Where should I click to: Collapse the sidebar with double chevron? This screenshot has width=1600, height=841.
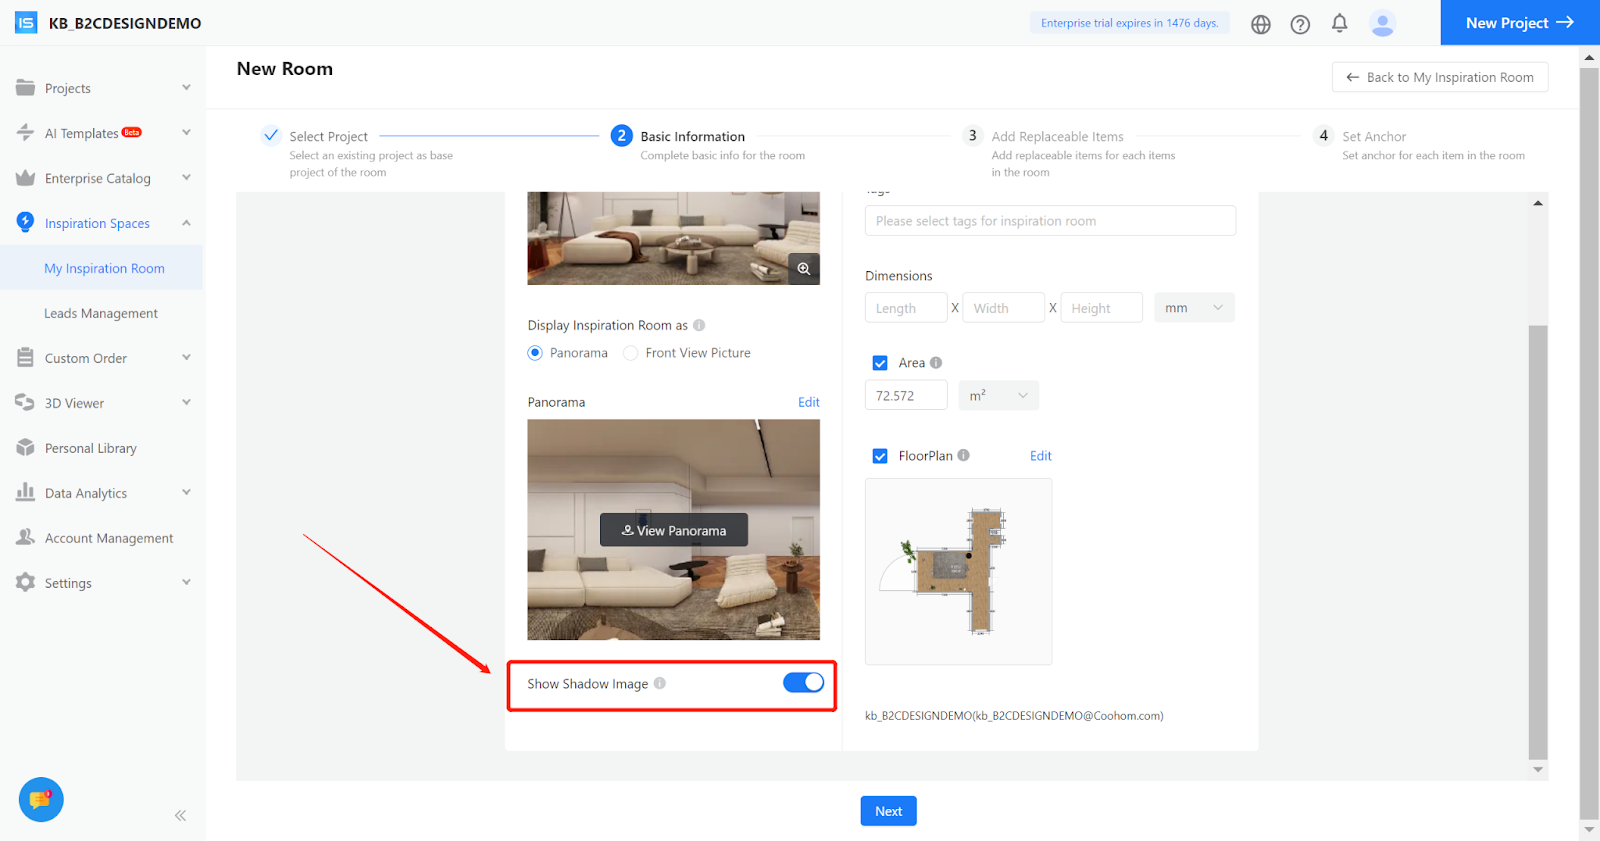tap(180, 815)
